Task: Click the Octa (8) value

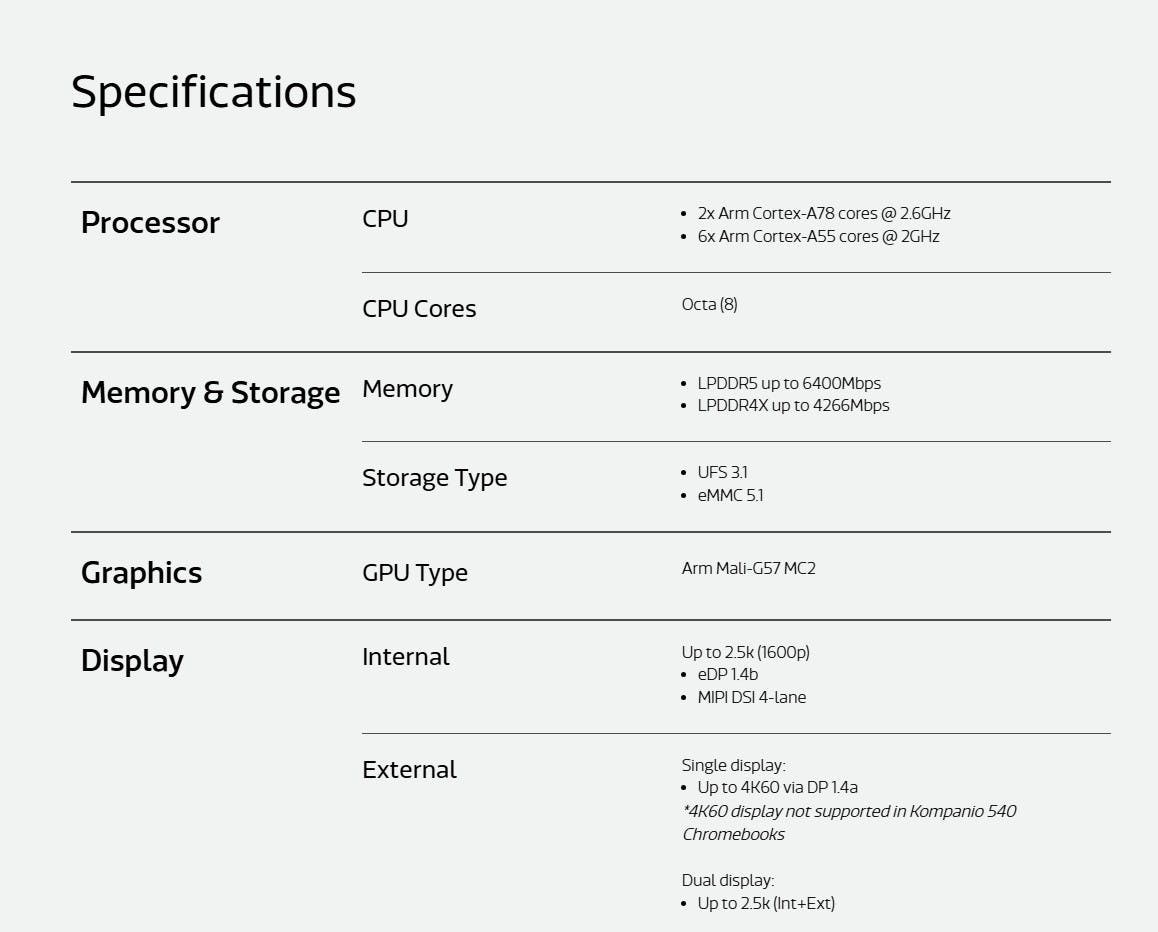Action: 710,304
